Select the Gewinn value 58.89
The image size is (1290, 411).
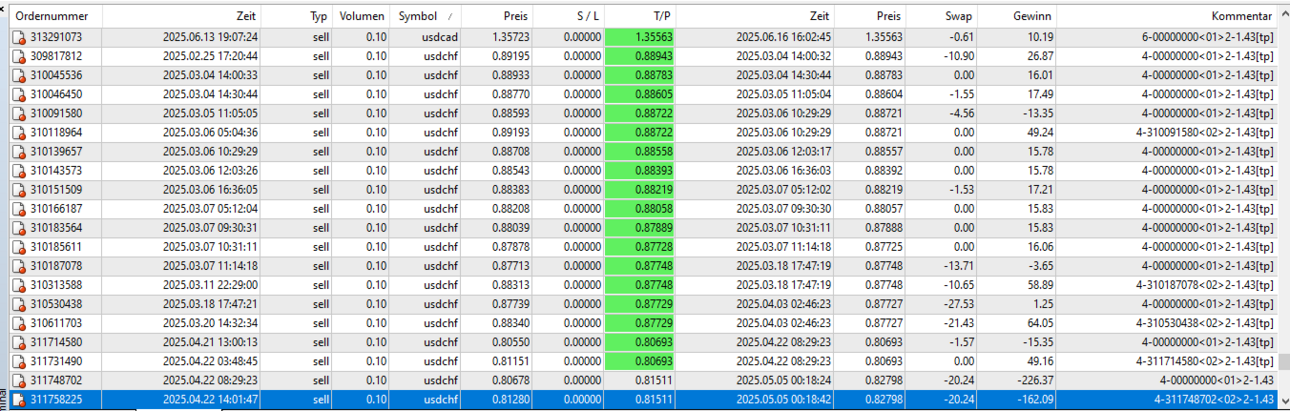pyautogui.click(x=1039, y=285)
